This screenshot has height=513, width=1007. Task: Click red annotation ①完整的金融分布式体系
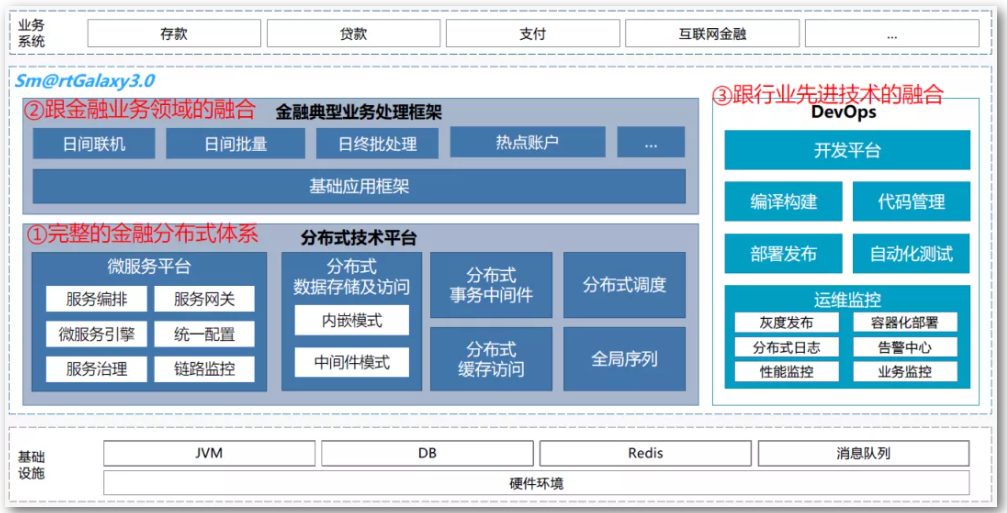tap(142, 234)
